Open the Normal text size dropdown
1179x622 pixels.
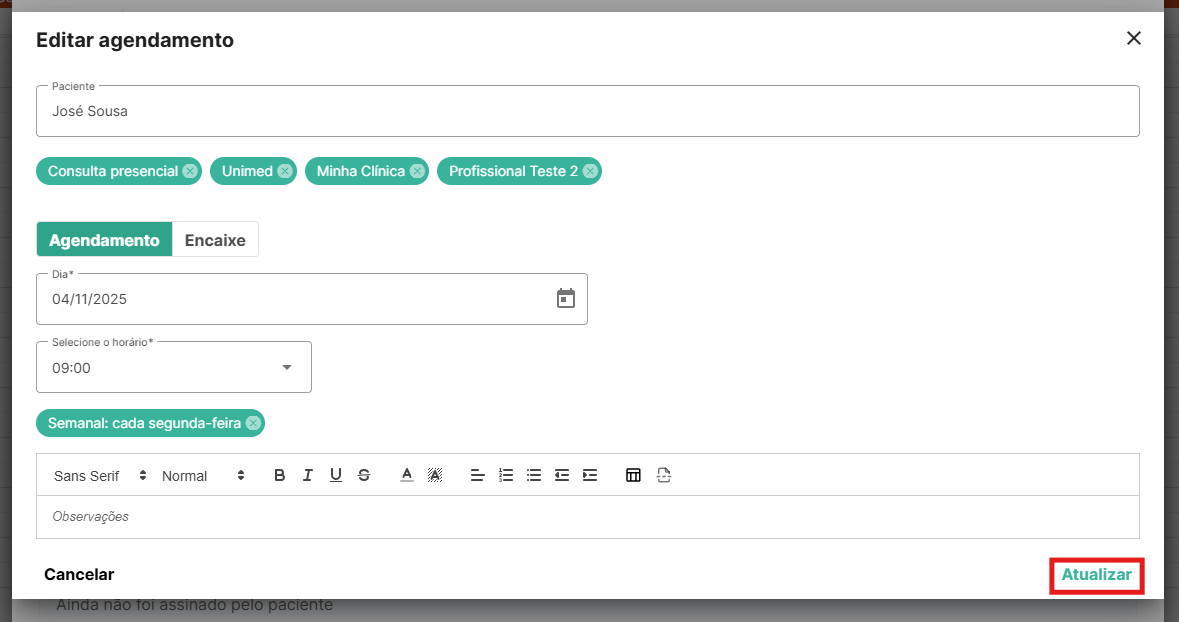pos(203,476)
